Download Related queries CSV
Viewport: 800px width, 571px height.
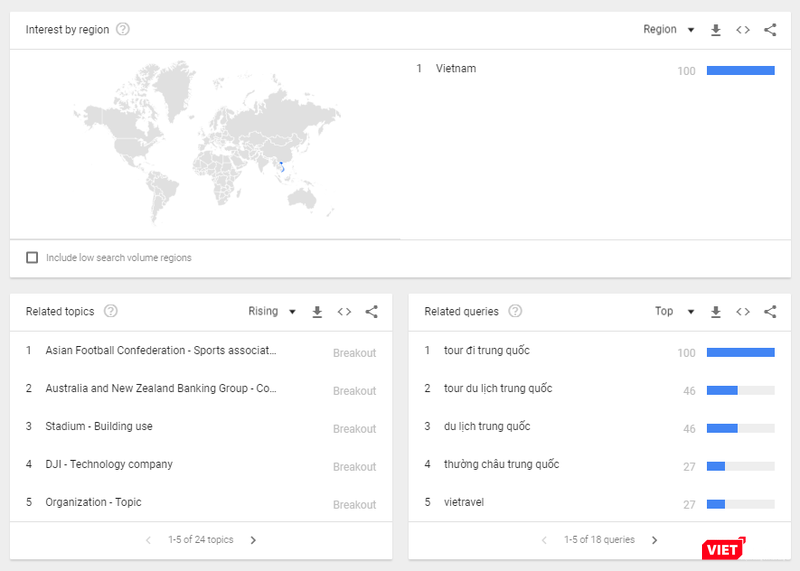716,312
